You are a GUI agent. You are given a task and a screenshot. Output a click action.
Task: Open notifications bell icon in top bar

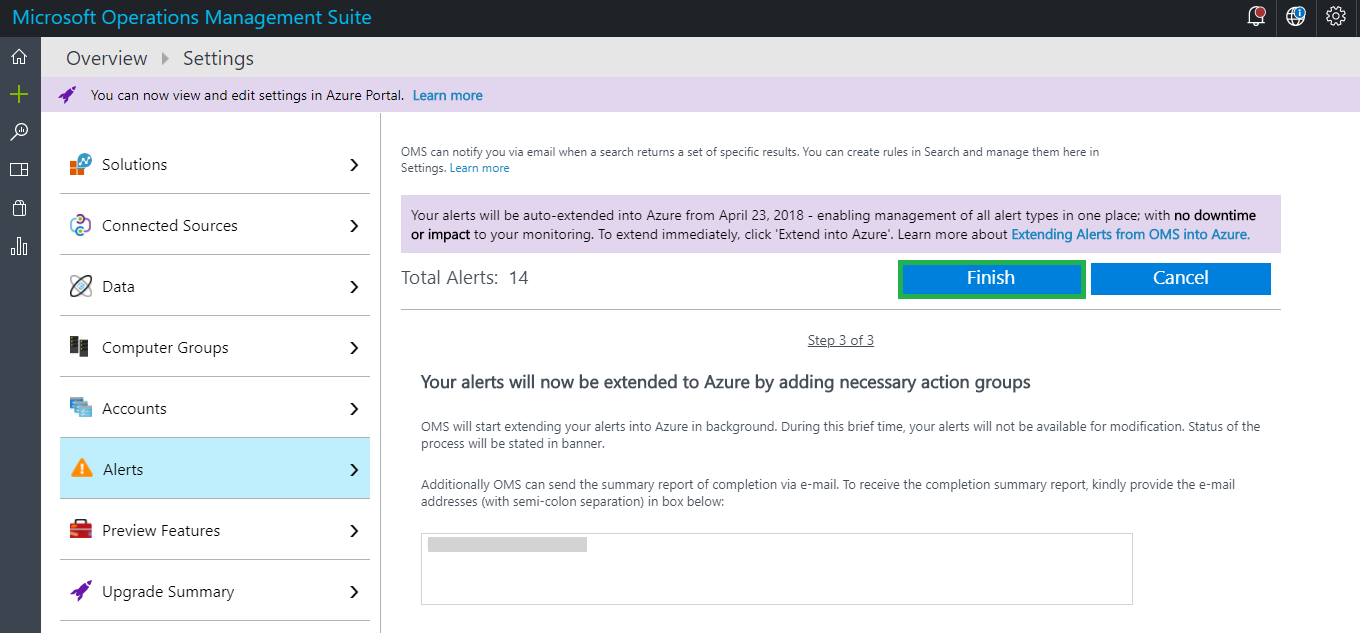point(1257,16)
